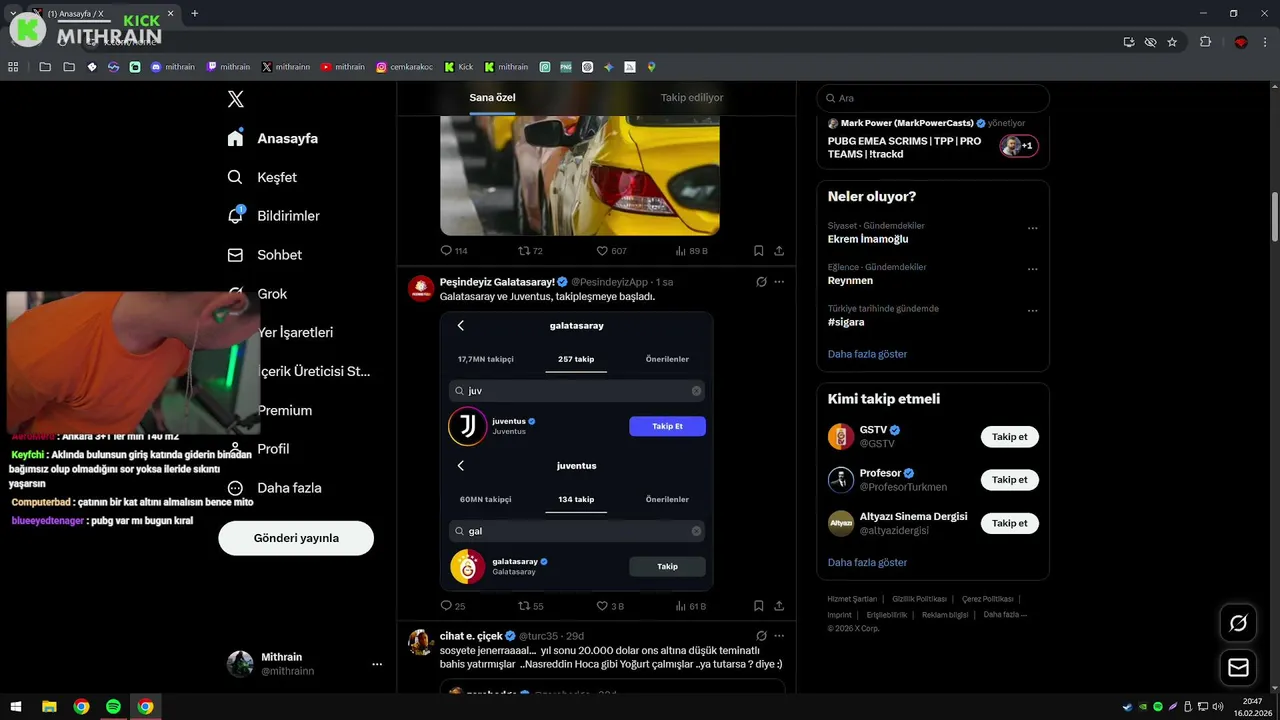Follow Altyazı Sinema Dergisi
1280x720 pixels.
click(x=1010, y=523)
